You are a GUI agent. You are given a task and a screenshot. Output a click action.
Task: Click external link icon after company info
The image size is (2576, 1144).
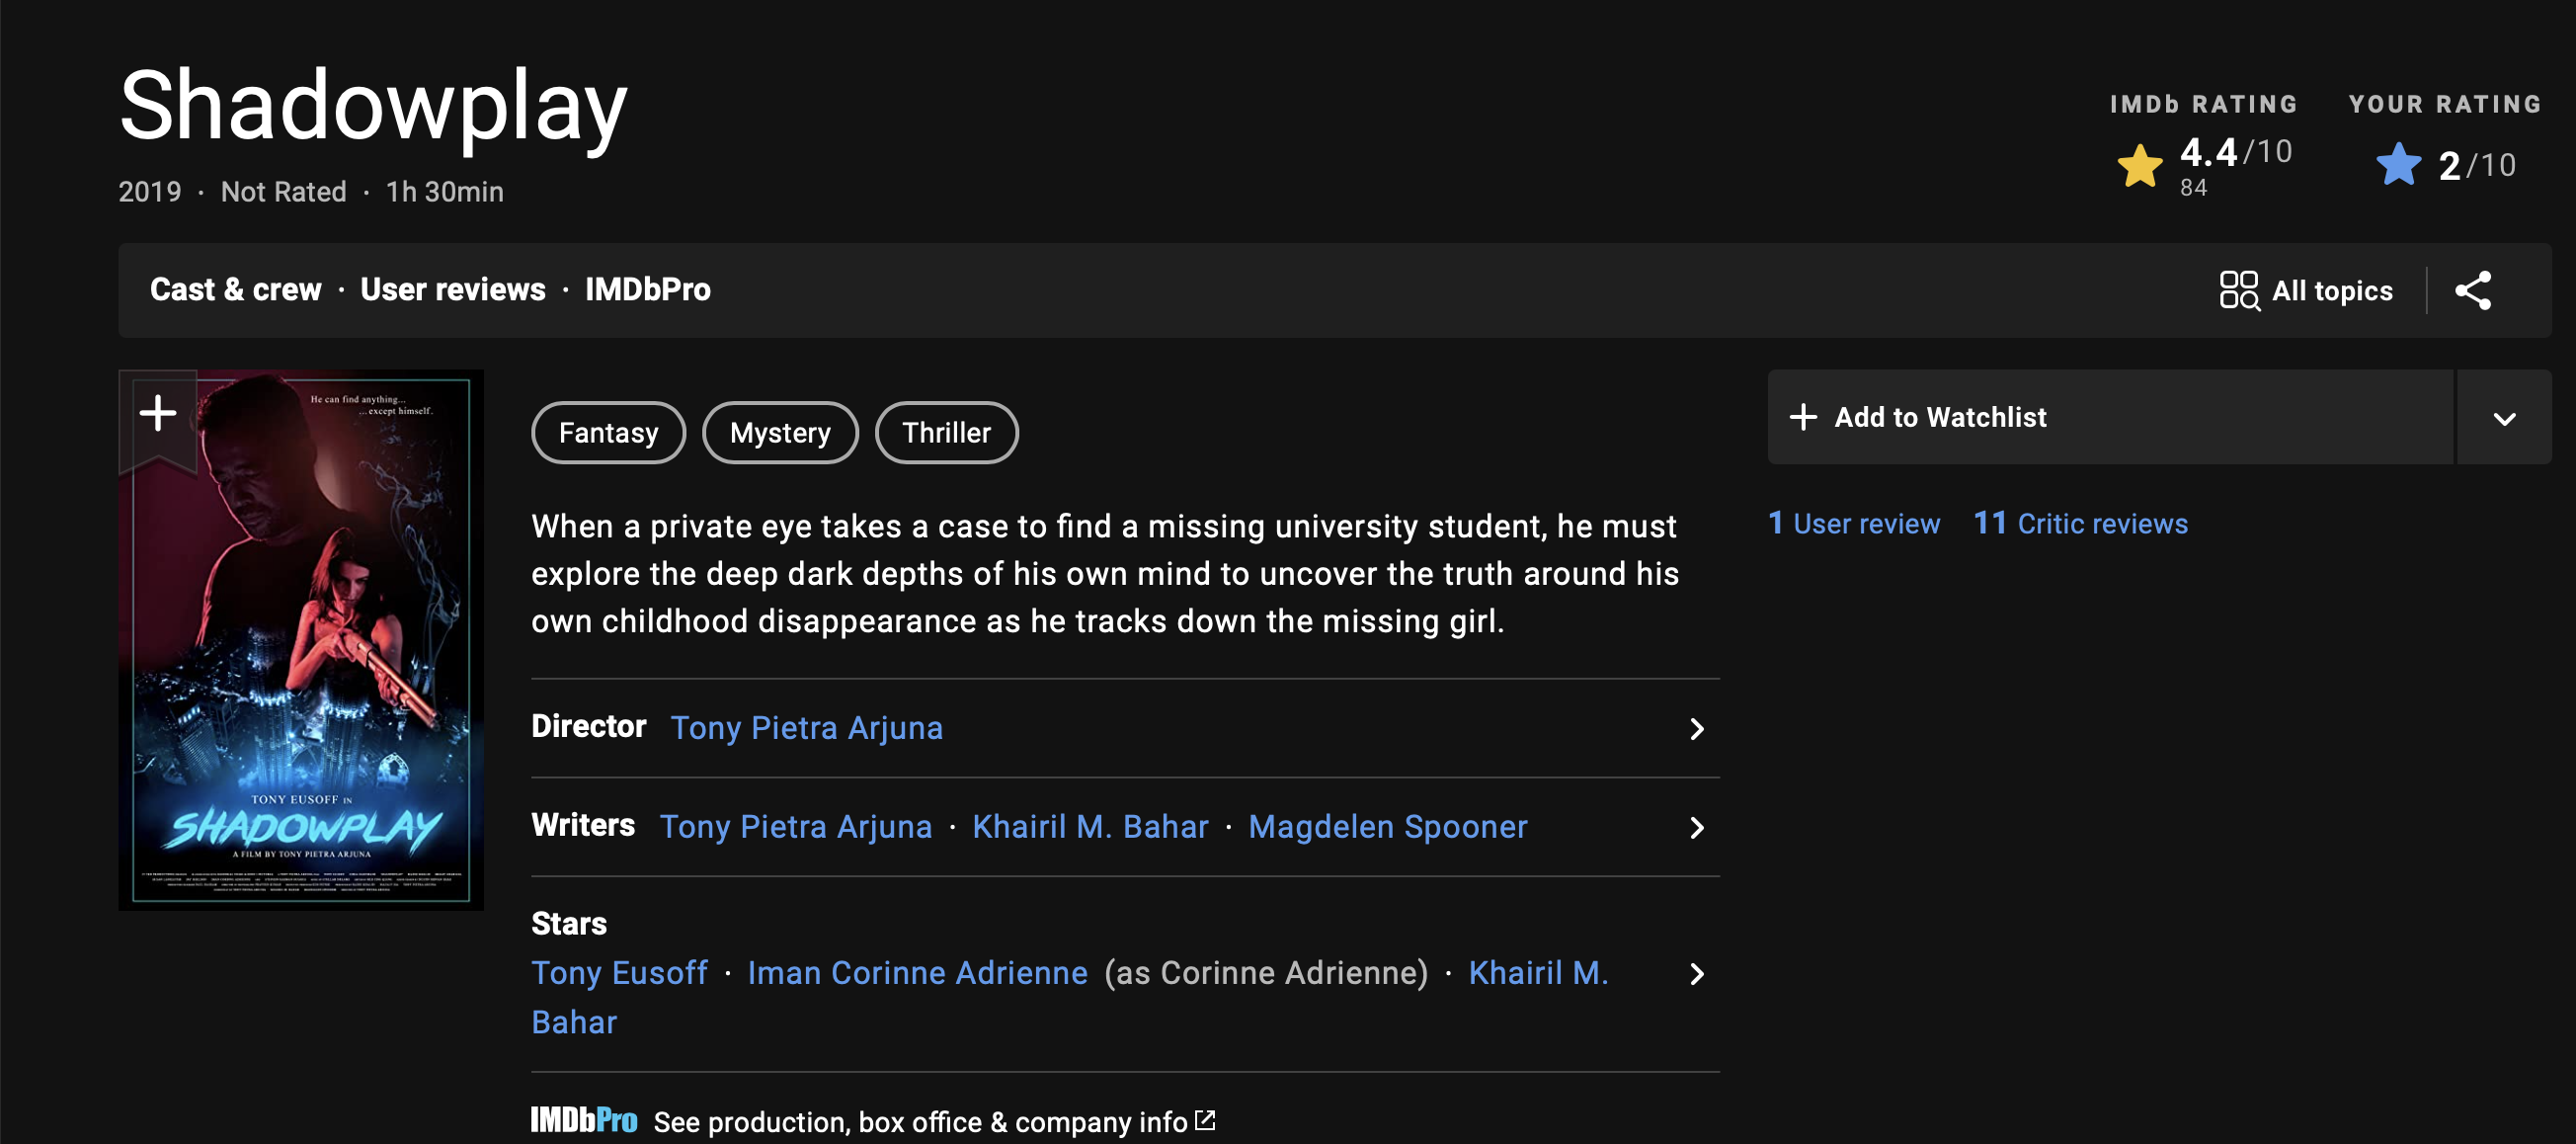1205,1120
